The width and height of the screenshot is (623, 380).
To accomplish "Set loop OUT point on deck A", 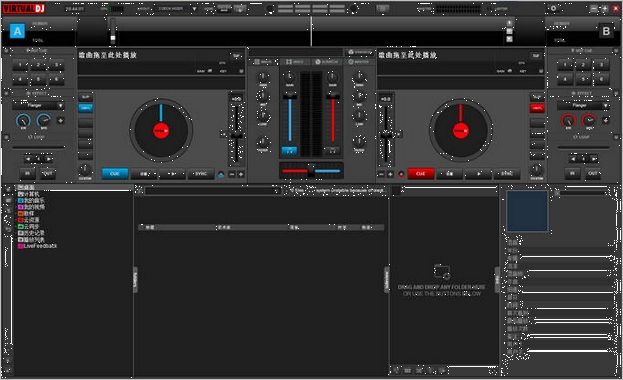I will pyautogui.click(x=48, y=173).
